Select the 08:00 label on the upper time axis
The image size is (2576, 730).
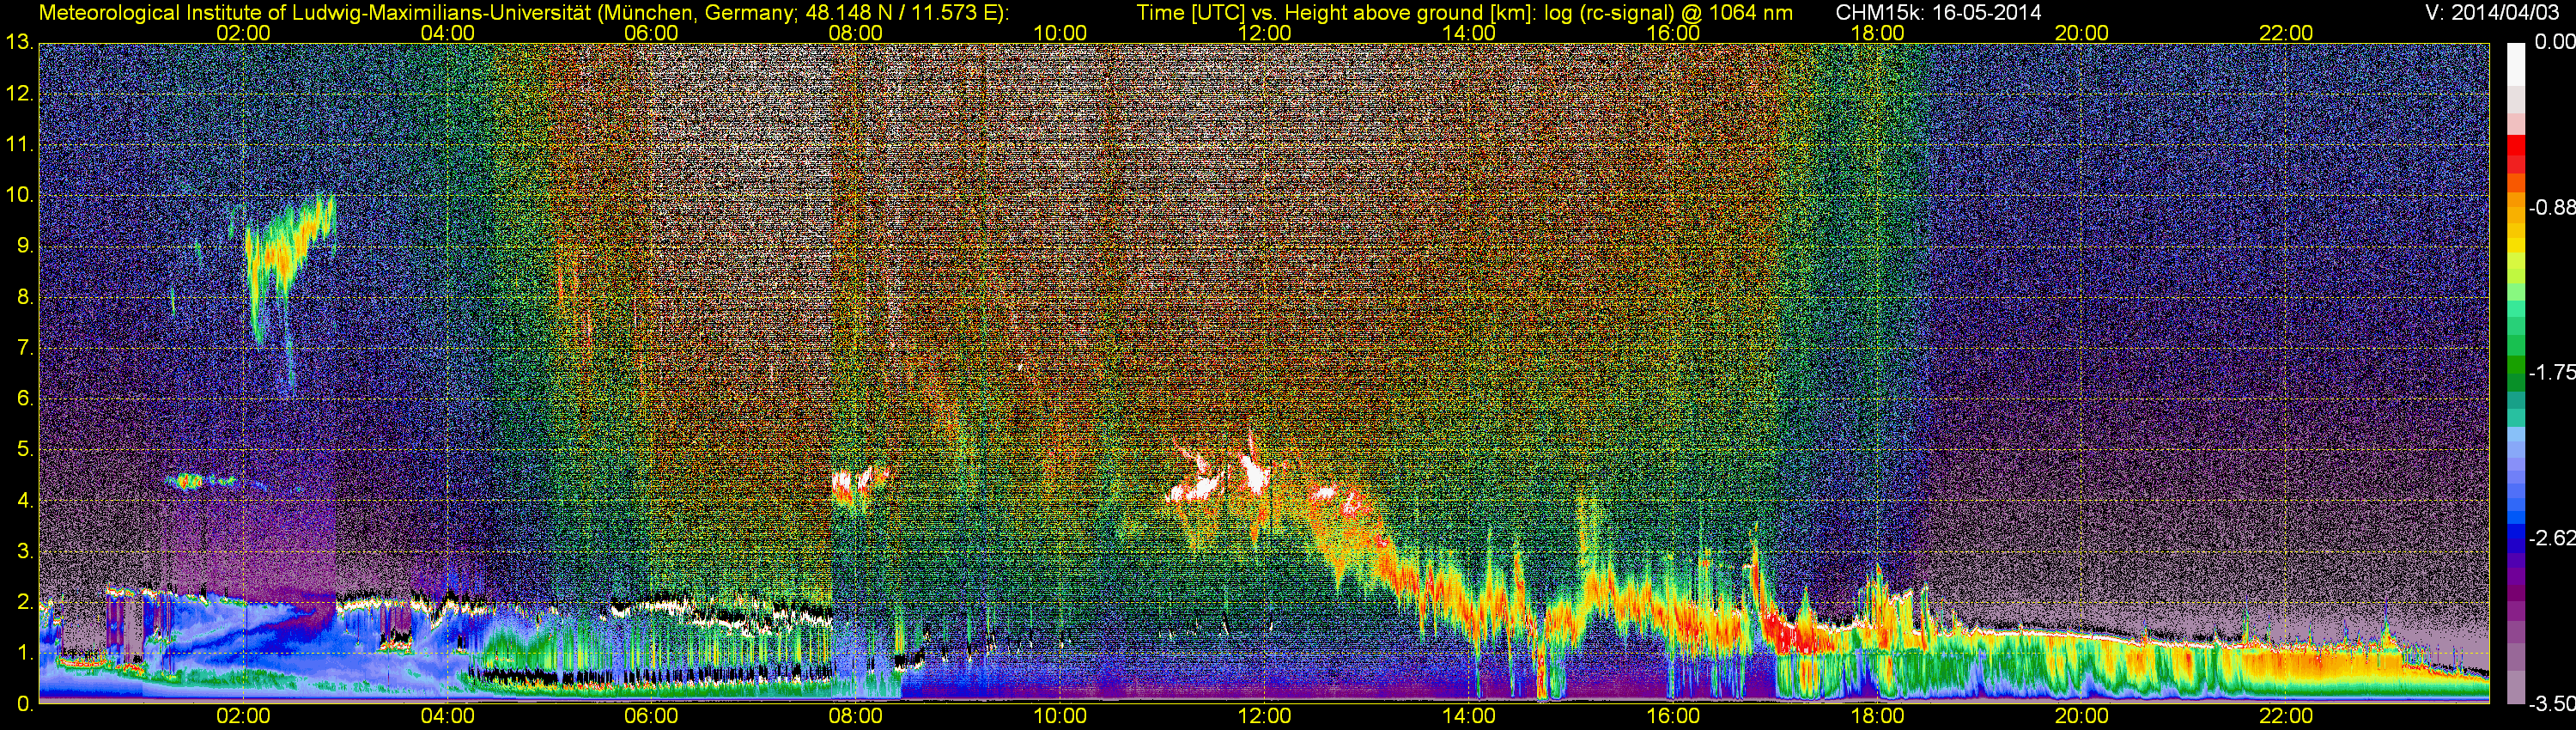(856, 33)
